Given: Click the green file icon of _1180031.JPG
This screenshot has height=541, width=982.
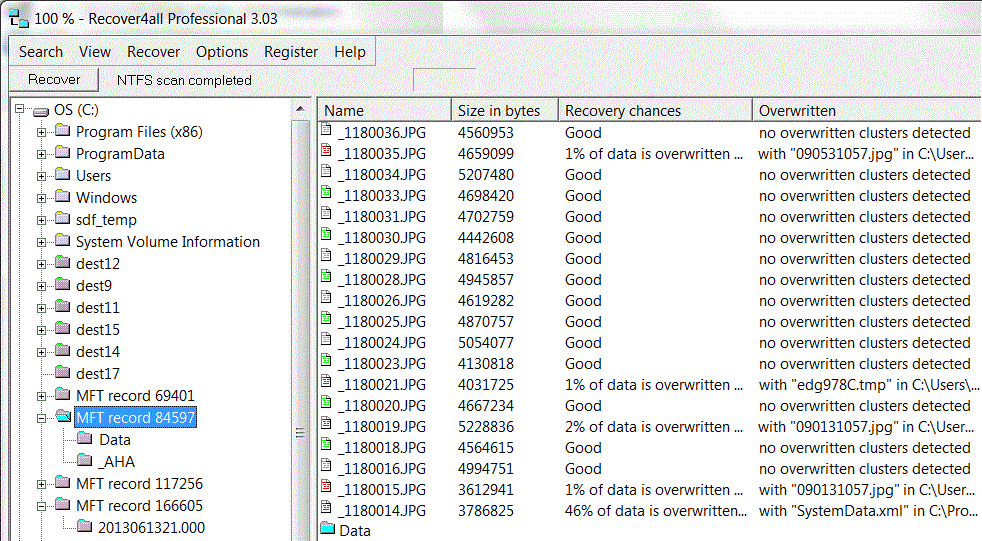Looking at the screenshot, I should pyautogui.click(x=326, y=214).
